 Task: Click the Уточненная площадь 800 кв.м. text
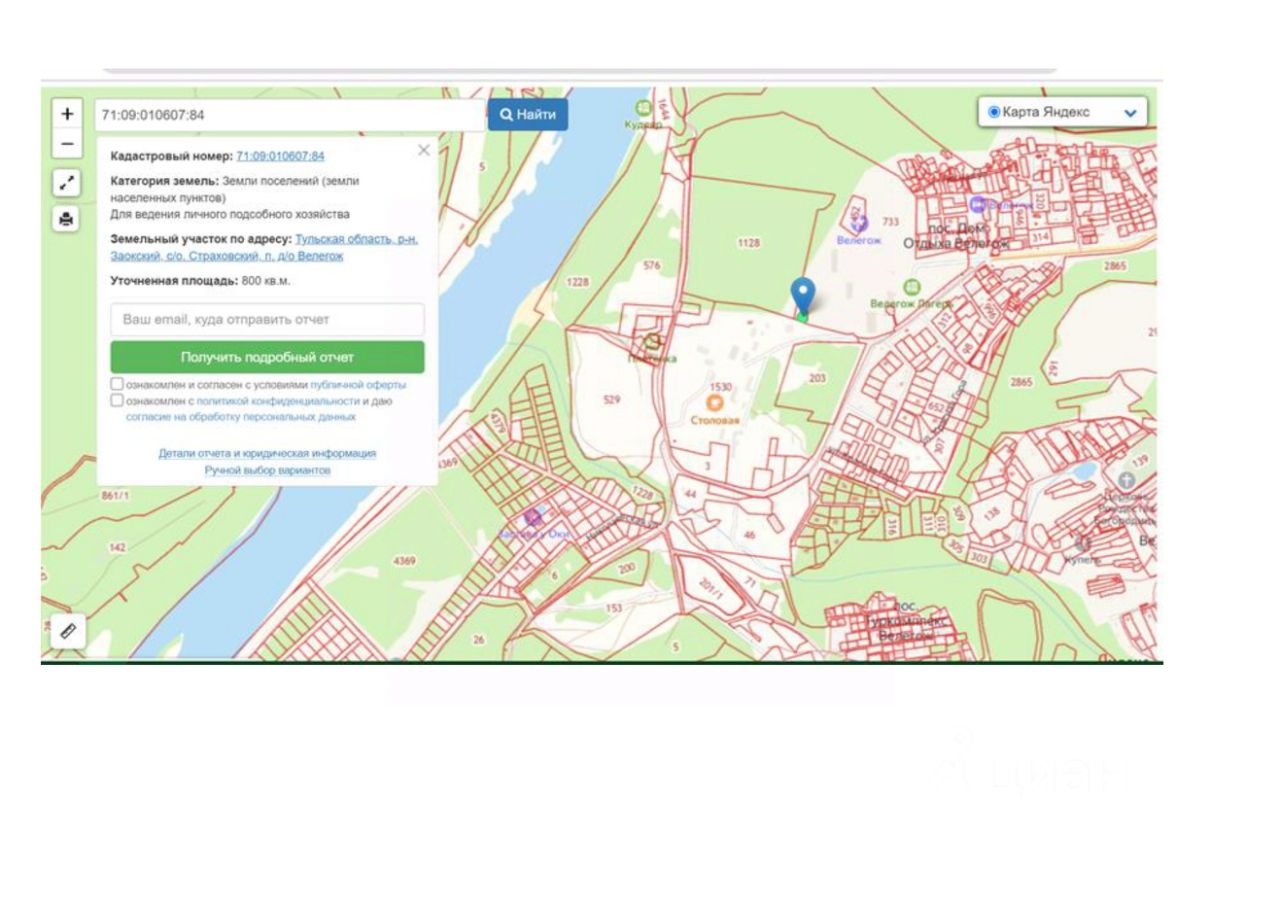point(200,281)
